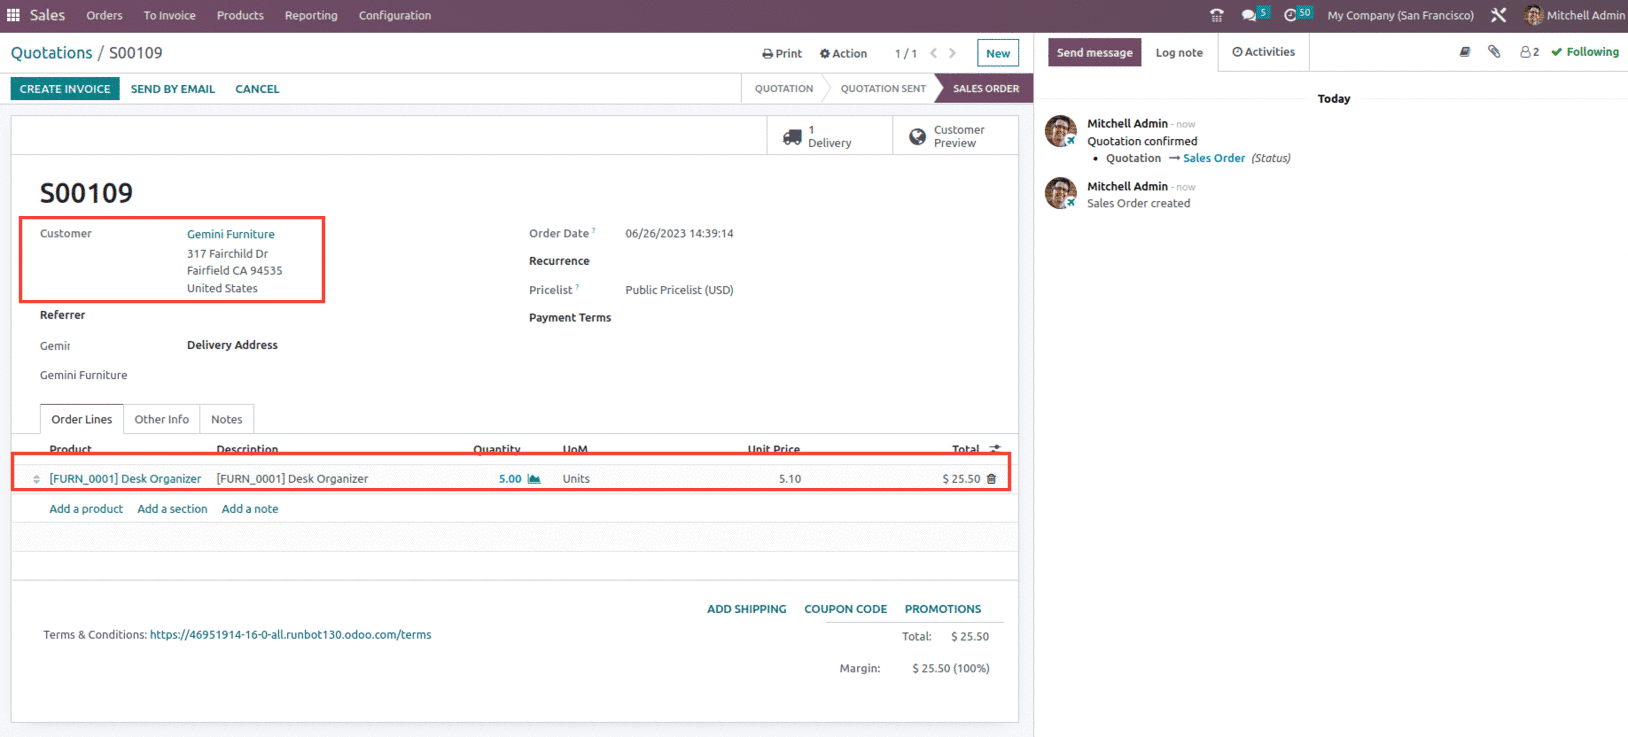Open the terms and conditions URL
Viewport: 1628px width, 737px height.
point(290,635)
